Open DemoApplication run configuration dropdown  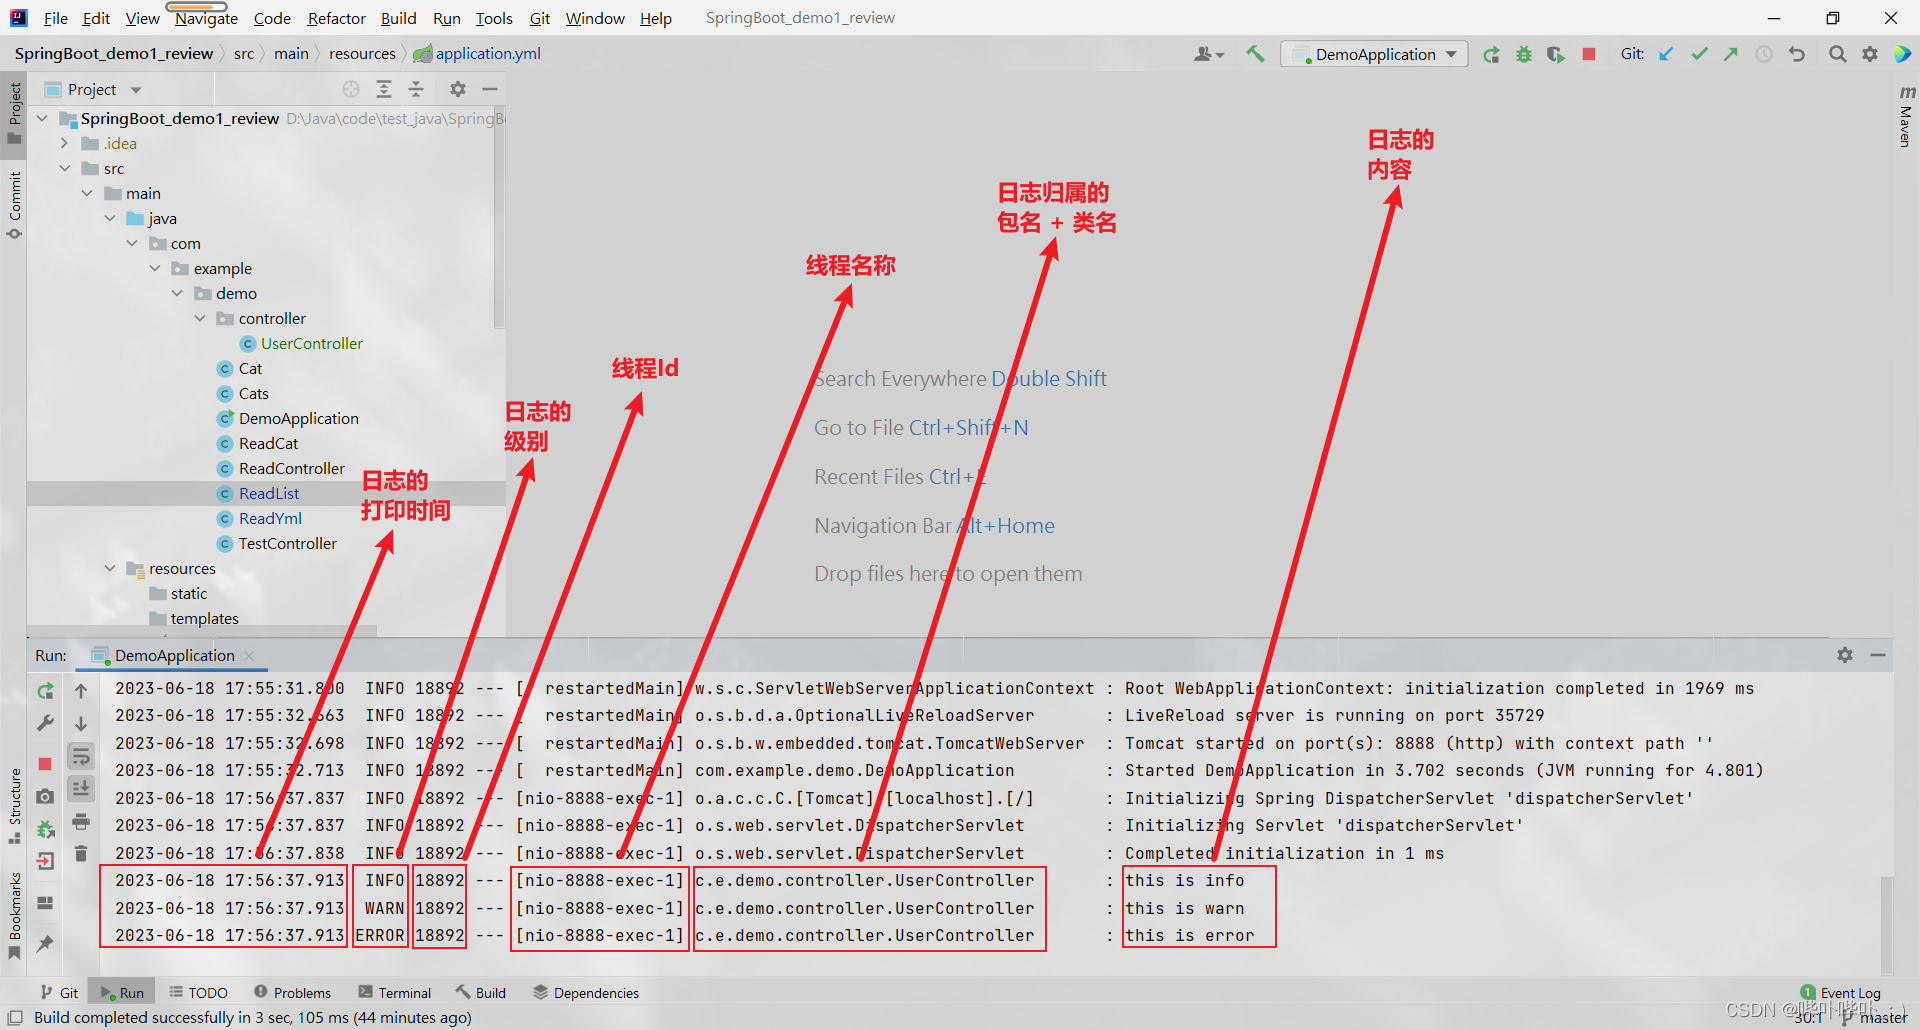pos(1374,54)
